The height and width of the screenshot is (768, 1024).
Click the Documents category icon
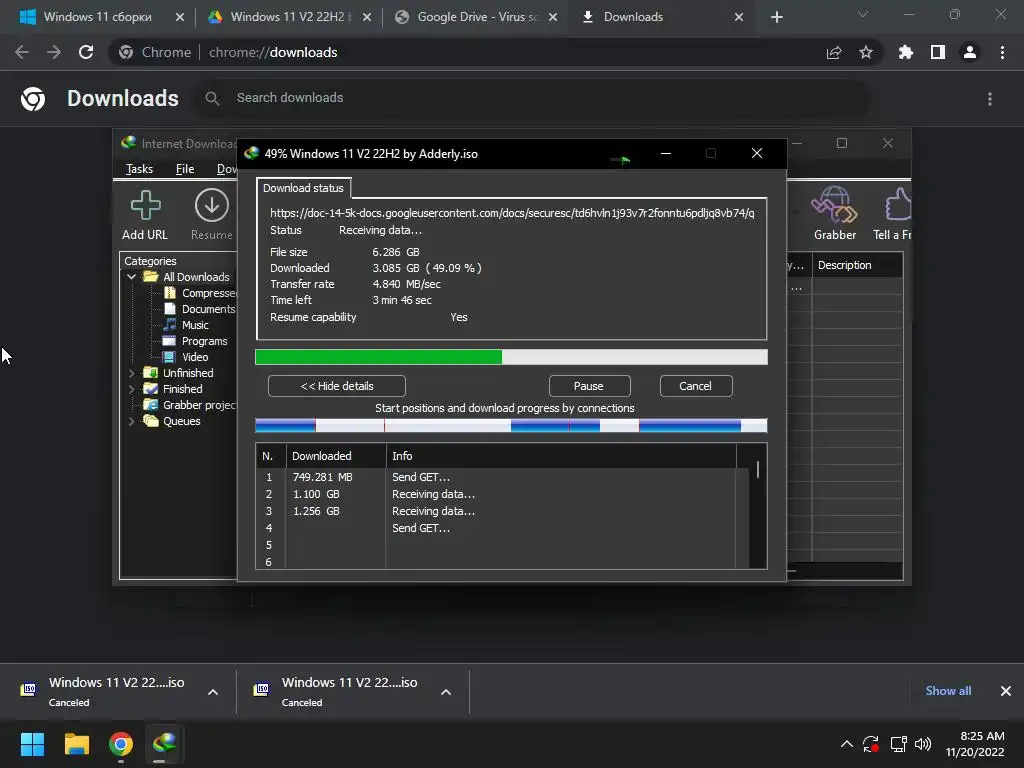(x=170, y=309)
